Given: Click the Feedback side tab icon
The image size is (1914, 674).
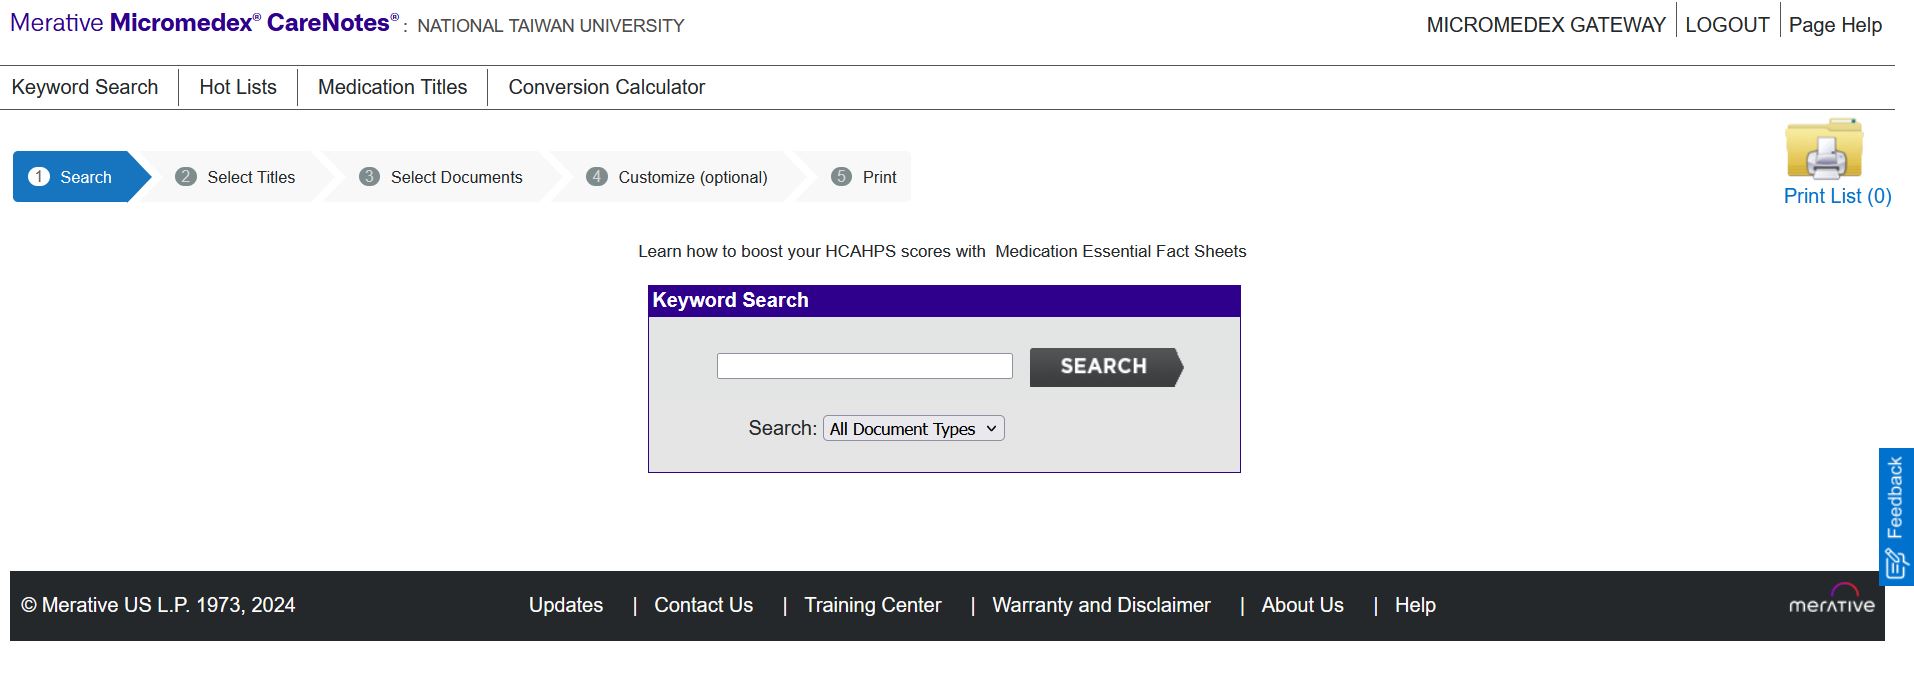Looking at the screenshot, I should click(1895, 564).
